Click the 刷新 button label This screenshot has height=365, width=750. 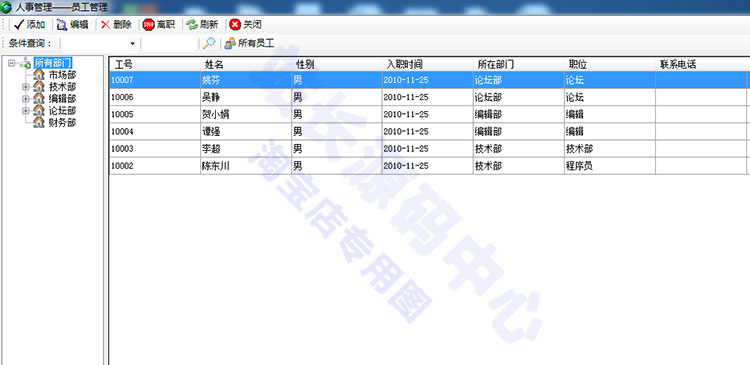point(209,25)
